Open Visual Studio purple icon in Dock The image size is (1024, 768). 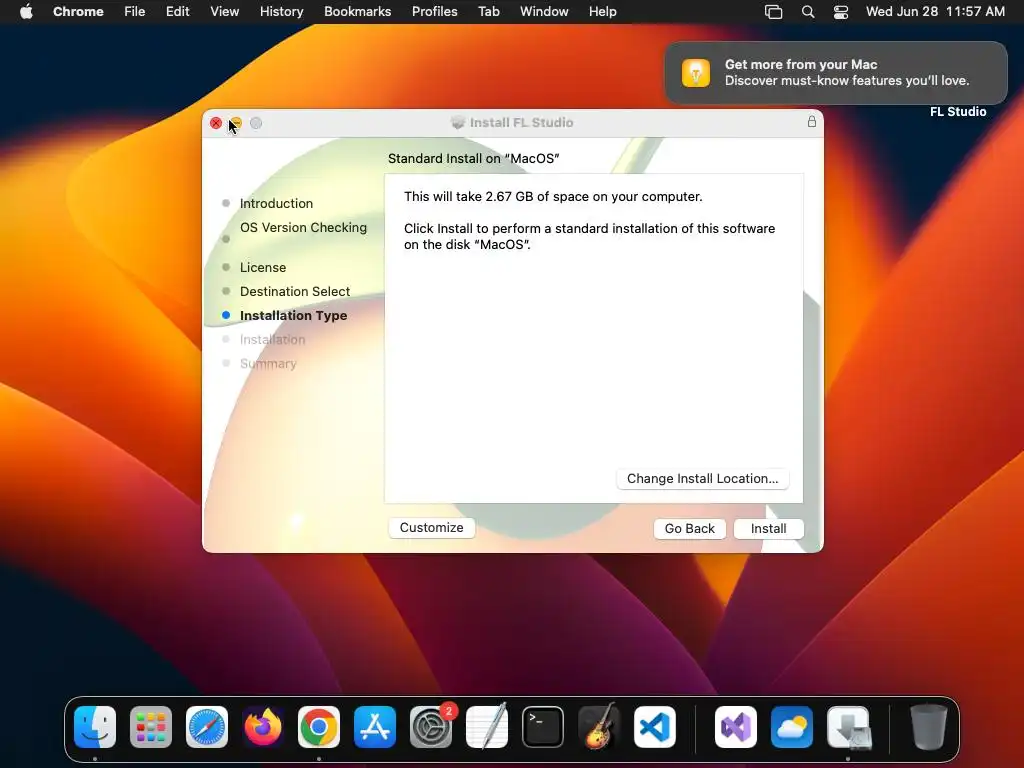click(x=736, y=727)
